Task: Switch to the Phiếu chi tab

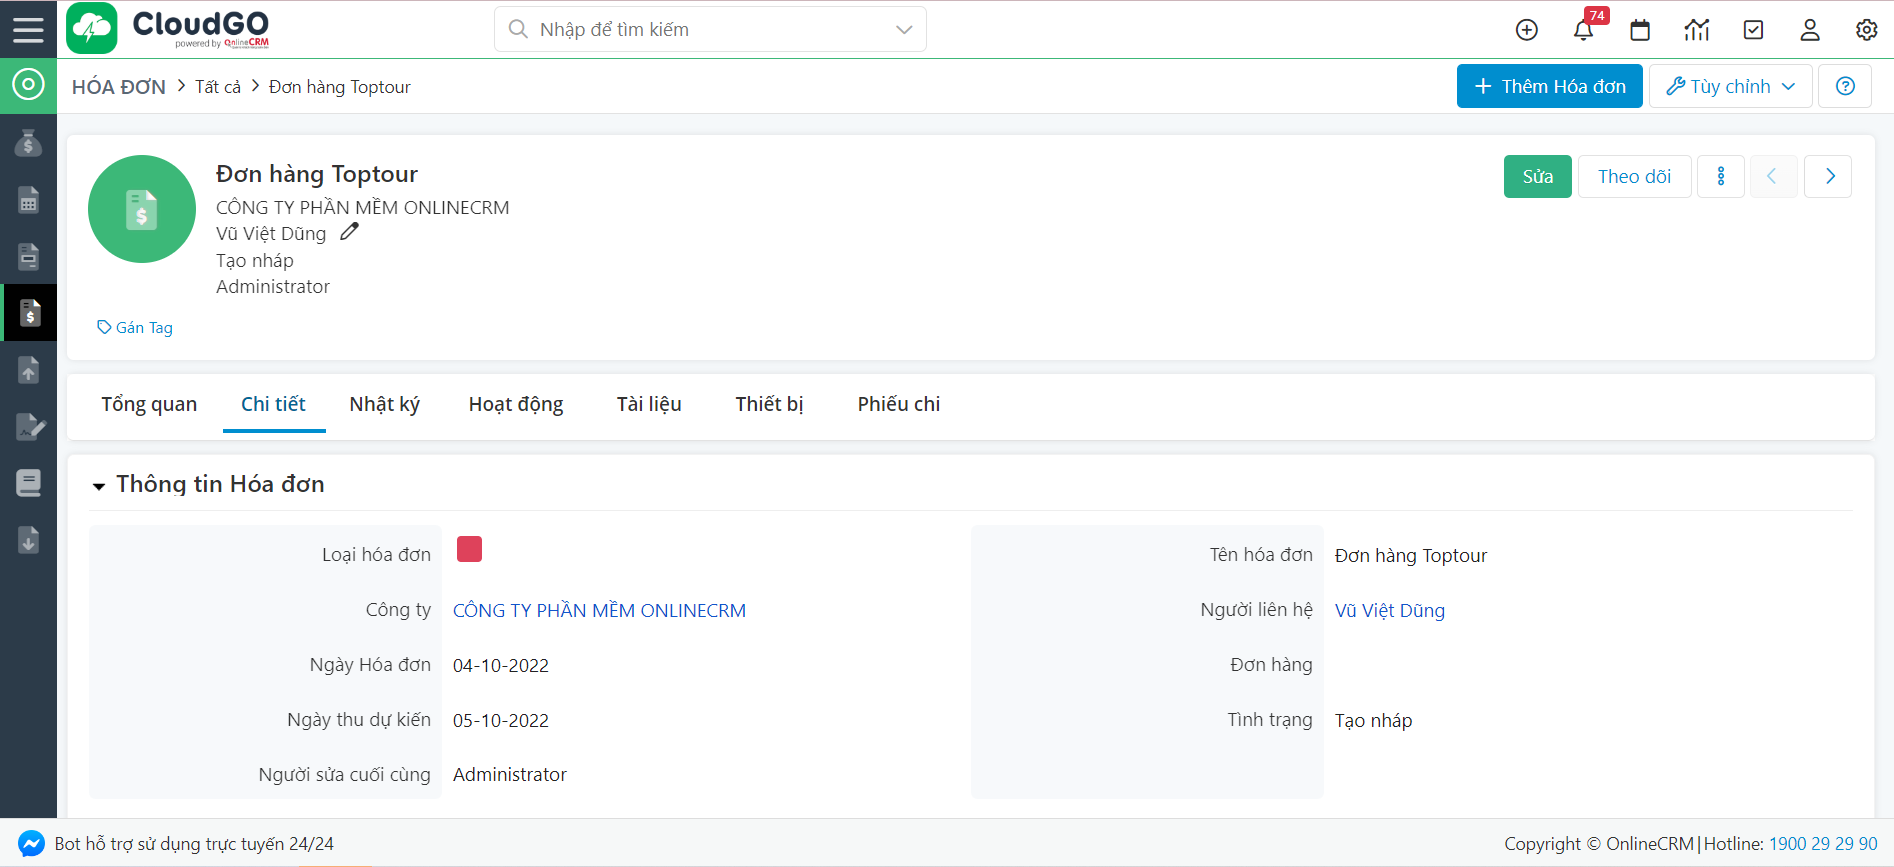Action: tap(898, 404)
